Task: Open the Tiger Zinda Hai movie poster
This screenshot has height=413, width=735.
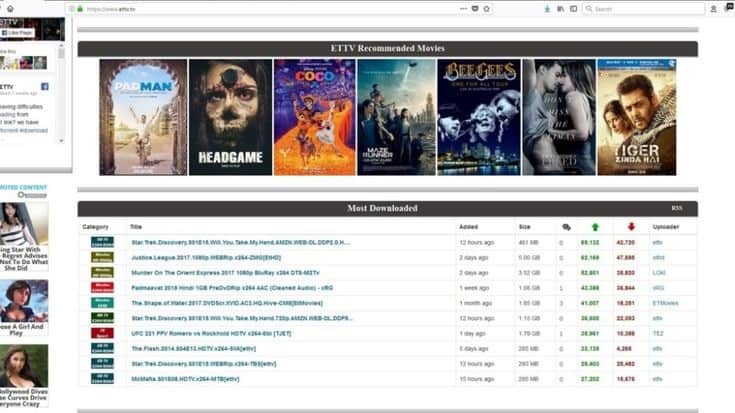Action: tap(637, 117)
